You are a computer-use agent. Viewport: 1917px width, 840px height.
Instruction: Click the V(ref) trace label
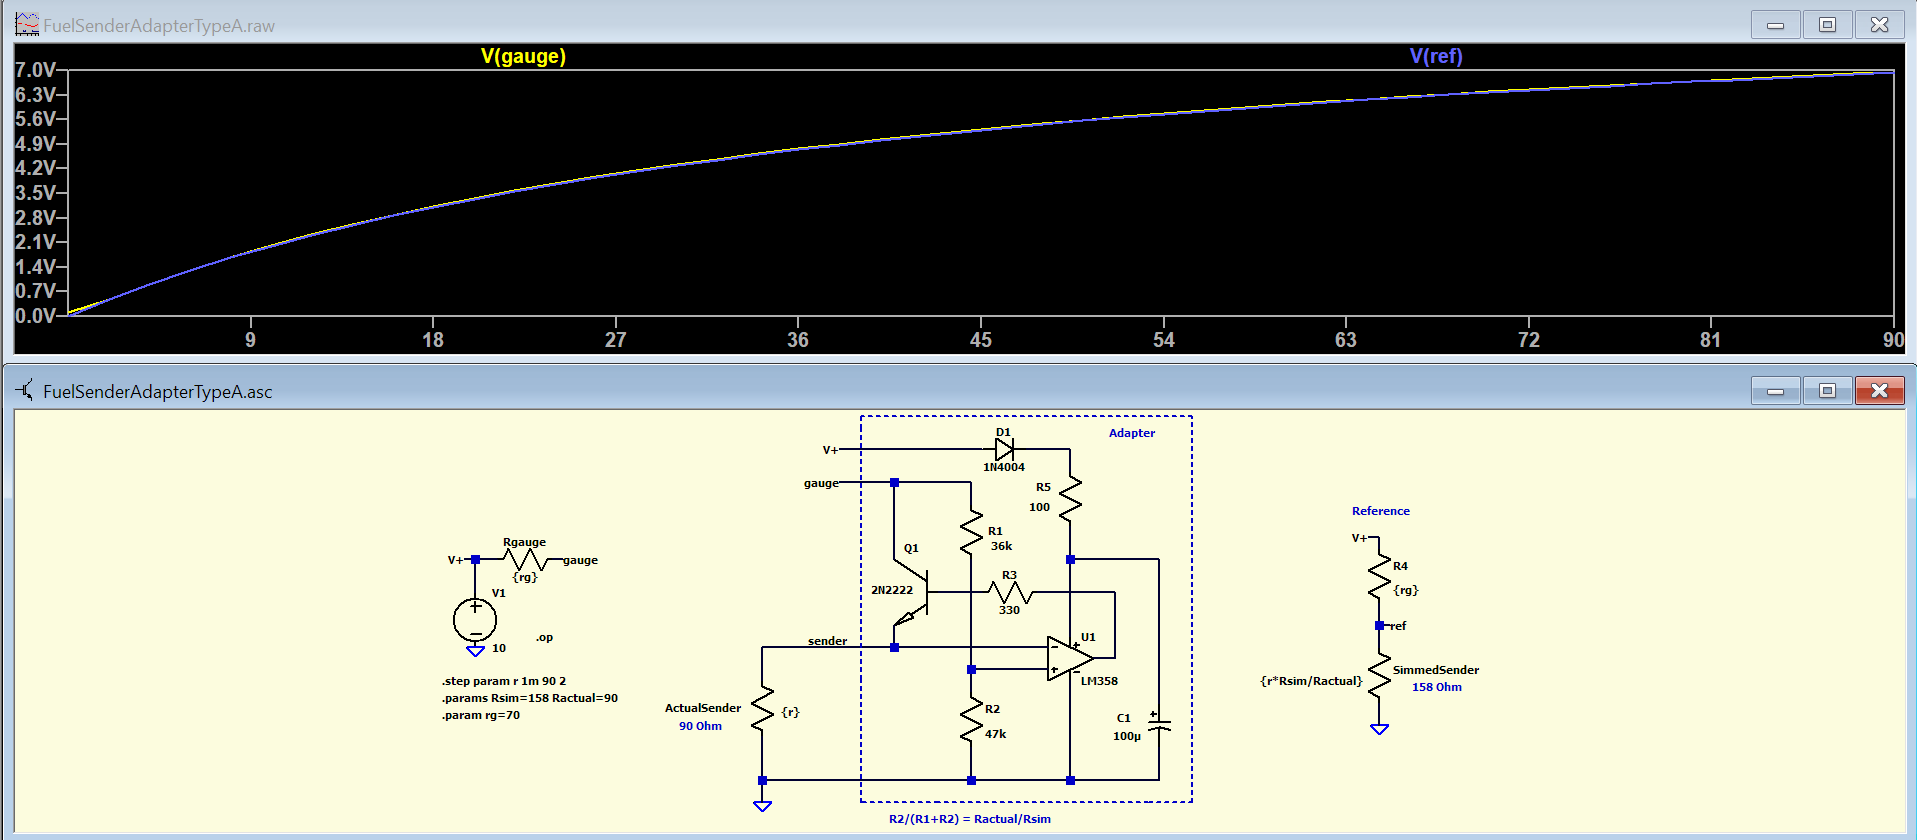(x=1436, y=56)
